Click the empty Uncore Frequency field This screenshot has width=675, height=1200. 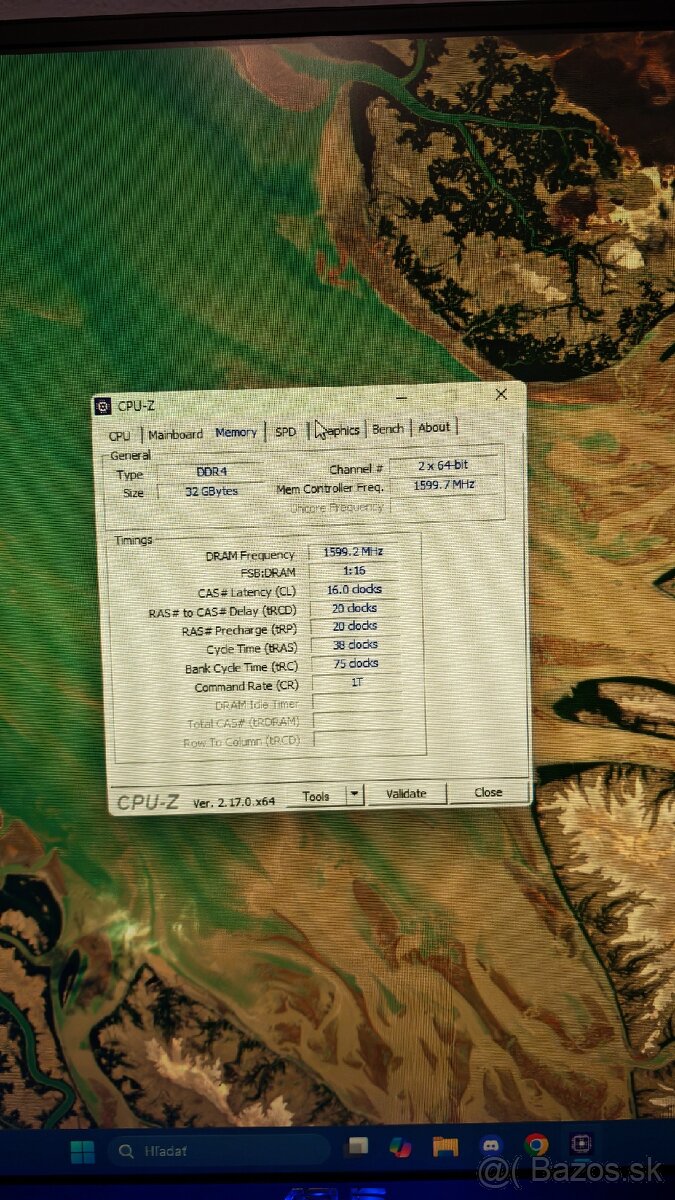[444, 505]
